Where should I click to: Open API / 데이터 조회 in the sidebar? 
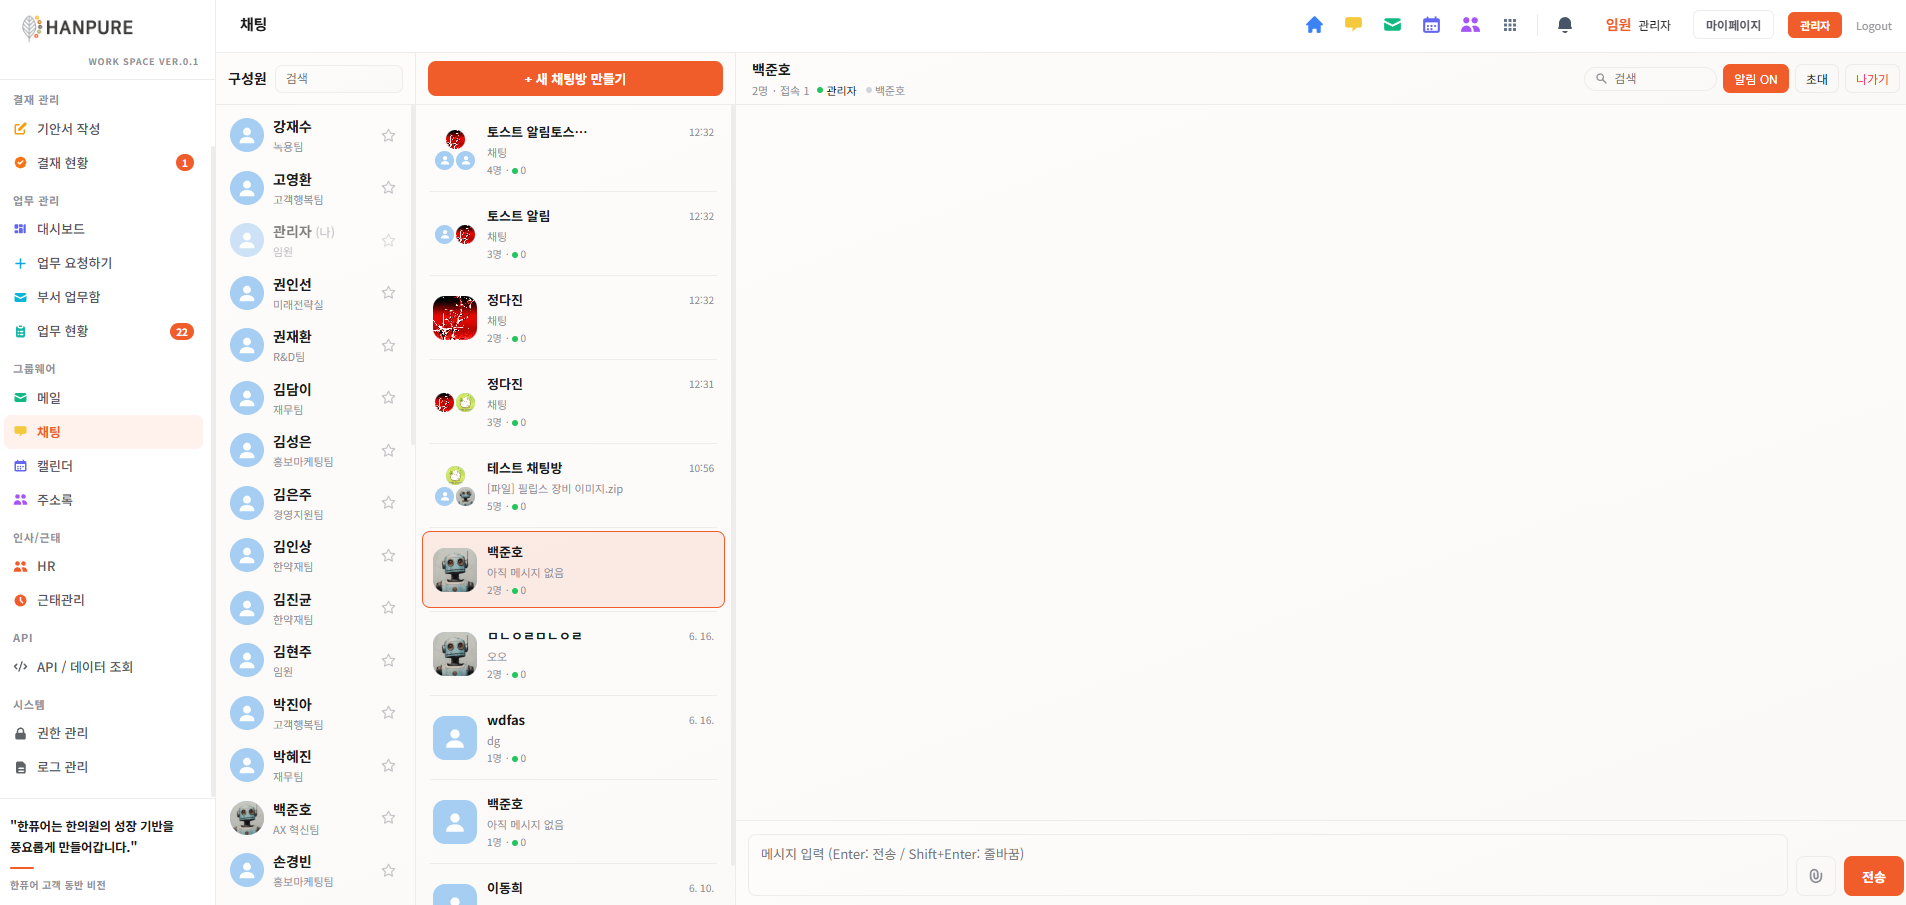tap(104, 667)
